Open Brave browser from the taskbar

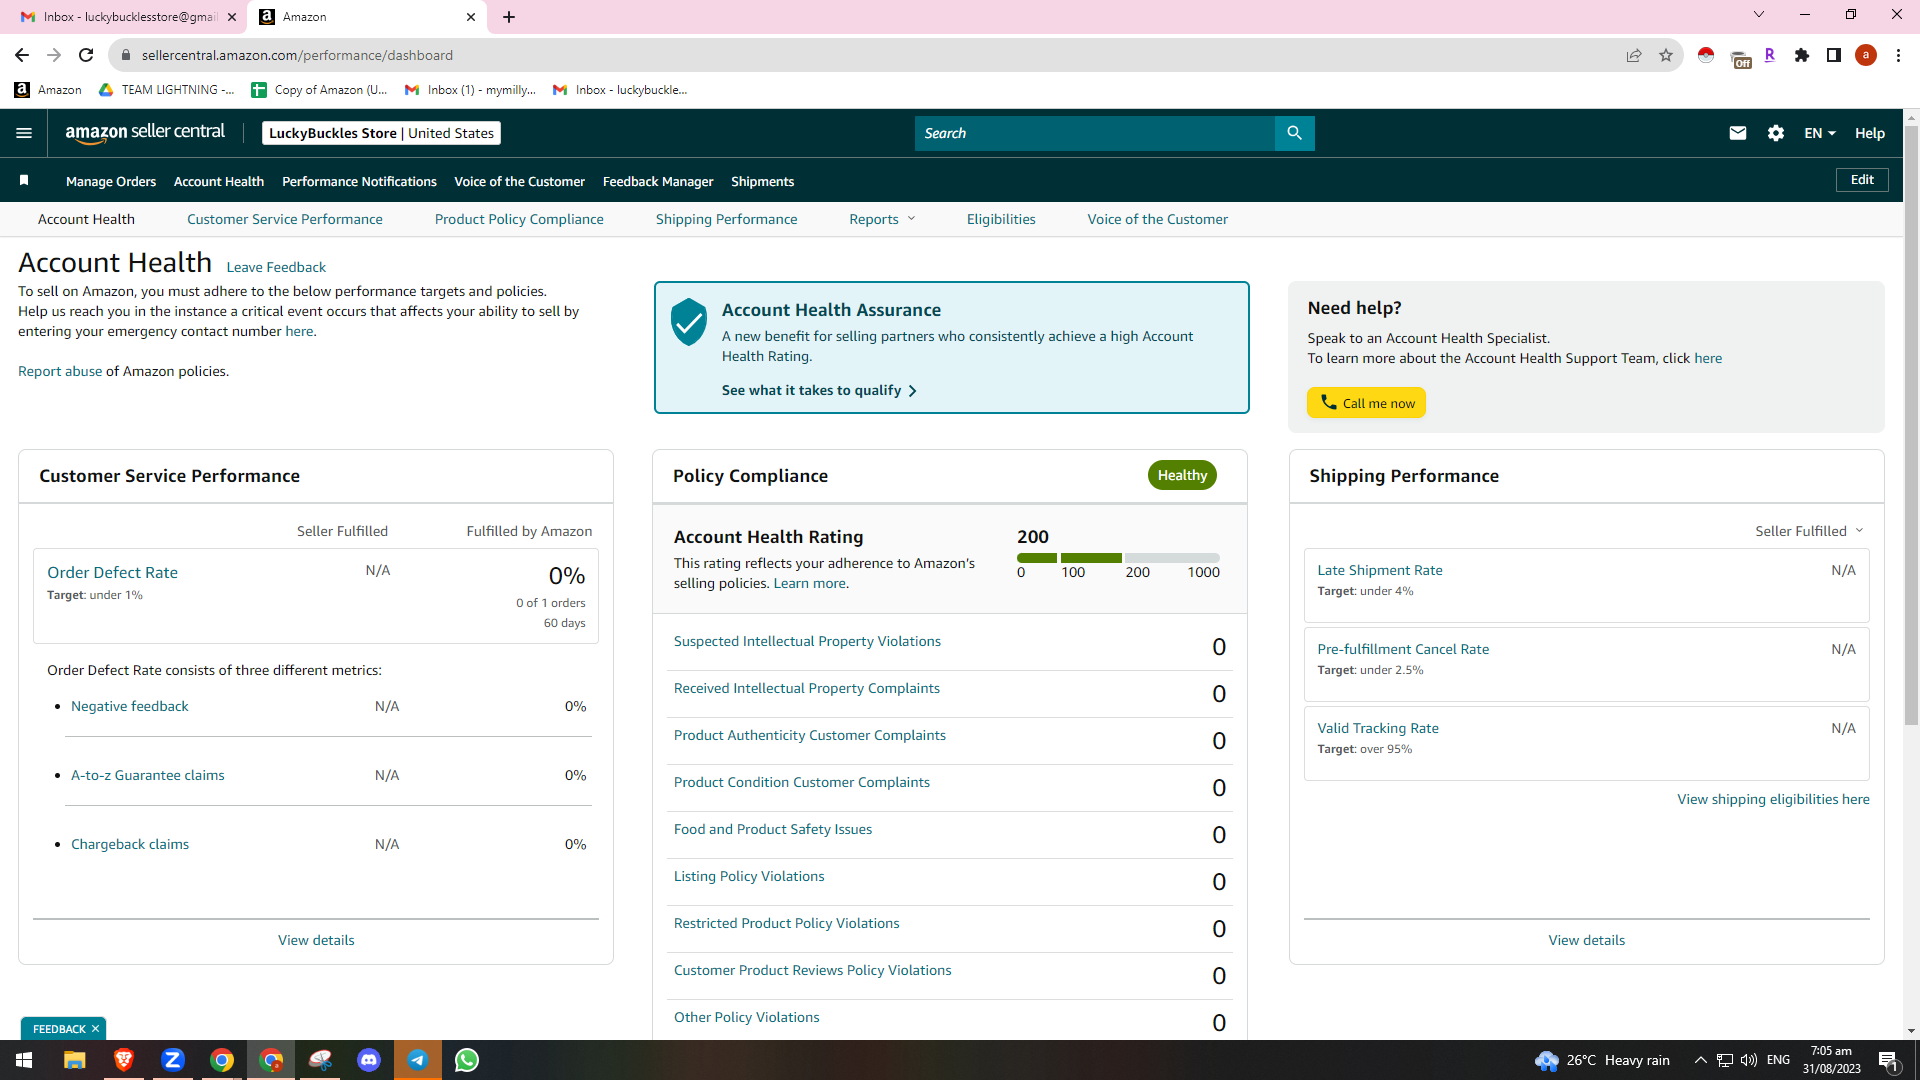click(124, 1060)
